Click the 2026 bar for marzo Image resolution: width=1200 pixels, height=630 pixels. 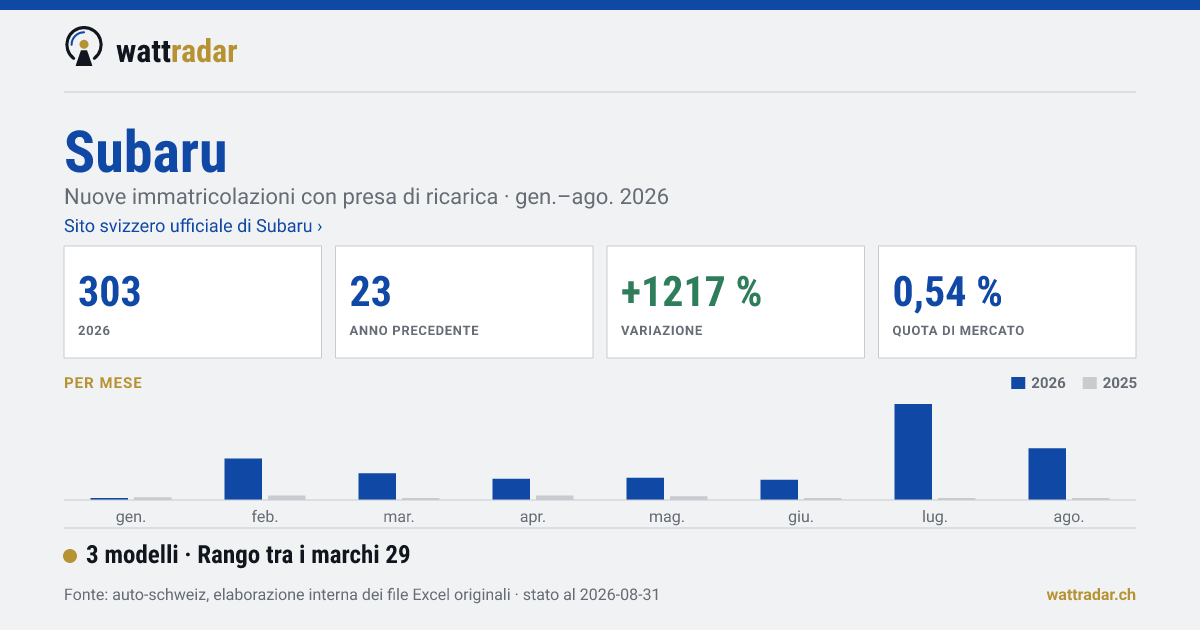(377, 486)
